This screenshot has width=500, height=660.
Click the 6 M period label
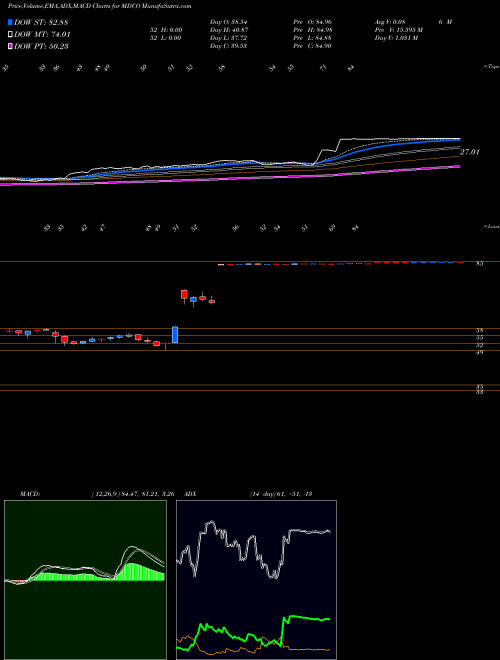tap(445, 22)
